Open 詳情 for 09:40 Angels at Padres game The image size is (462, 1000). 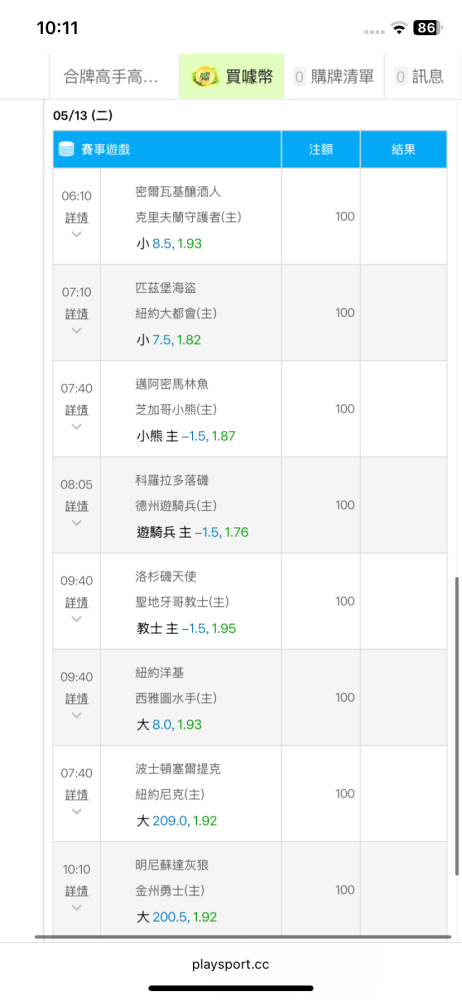tap(77, 602)
